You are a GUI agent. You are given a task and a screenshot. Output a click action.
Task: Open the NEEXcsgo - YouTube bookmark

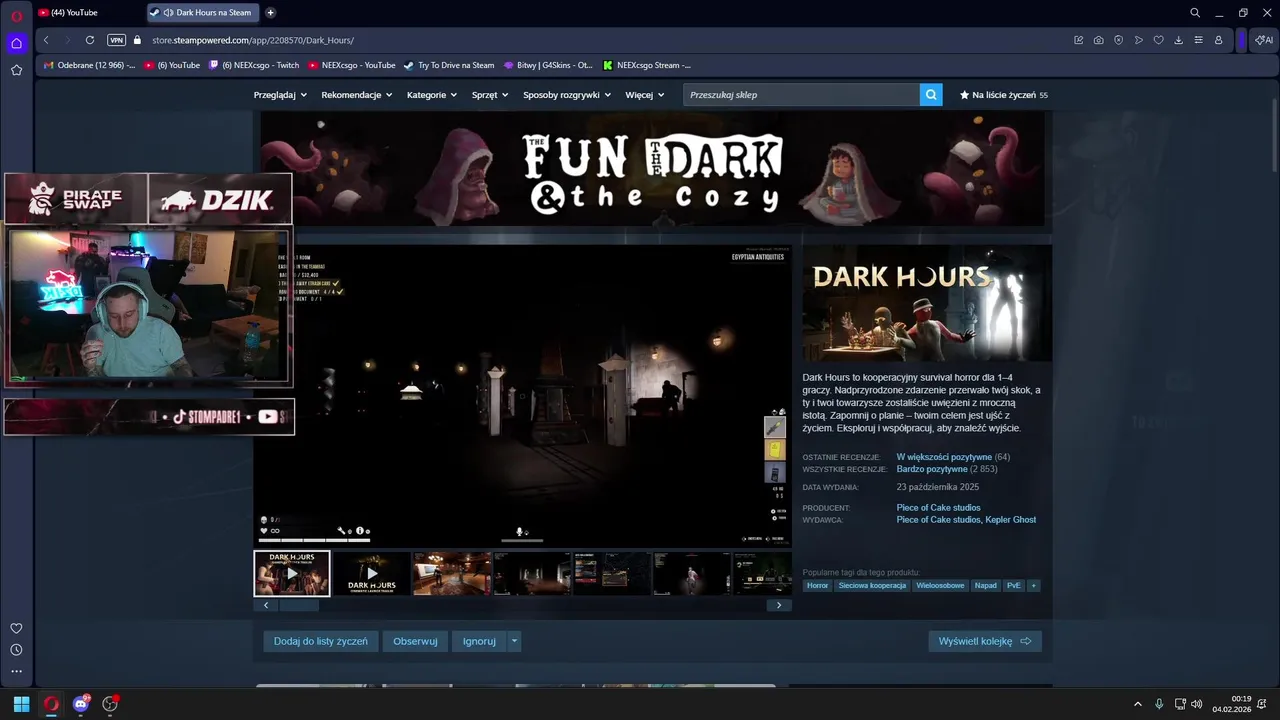click(x=352, y=65)
